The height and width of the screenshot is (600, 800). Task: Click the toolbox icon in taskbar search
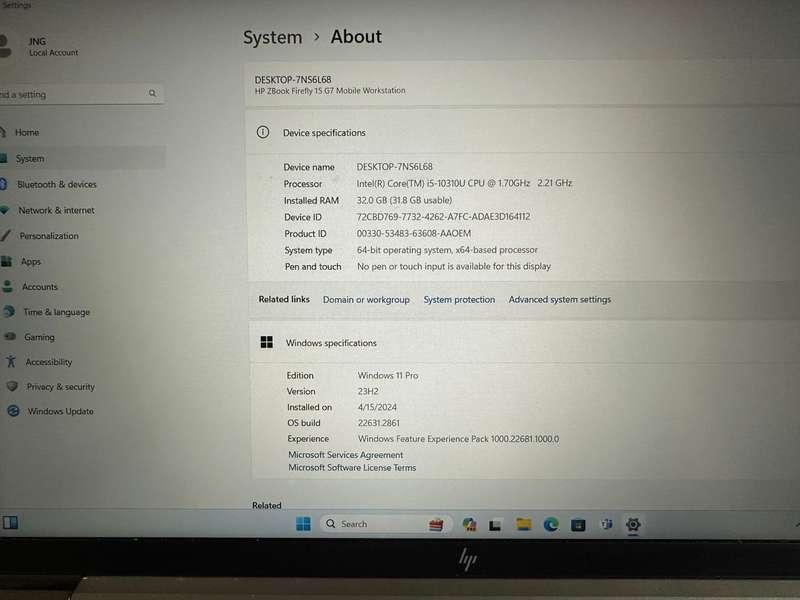tap(436, 524)
